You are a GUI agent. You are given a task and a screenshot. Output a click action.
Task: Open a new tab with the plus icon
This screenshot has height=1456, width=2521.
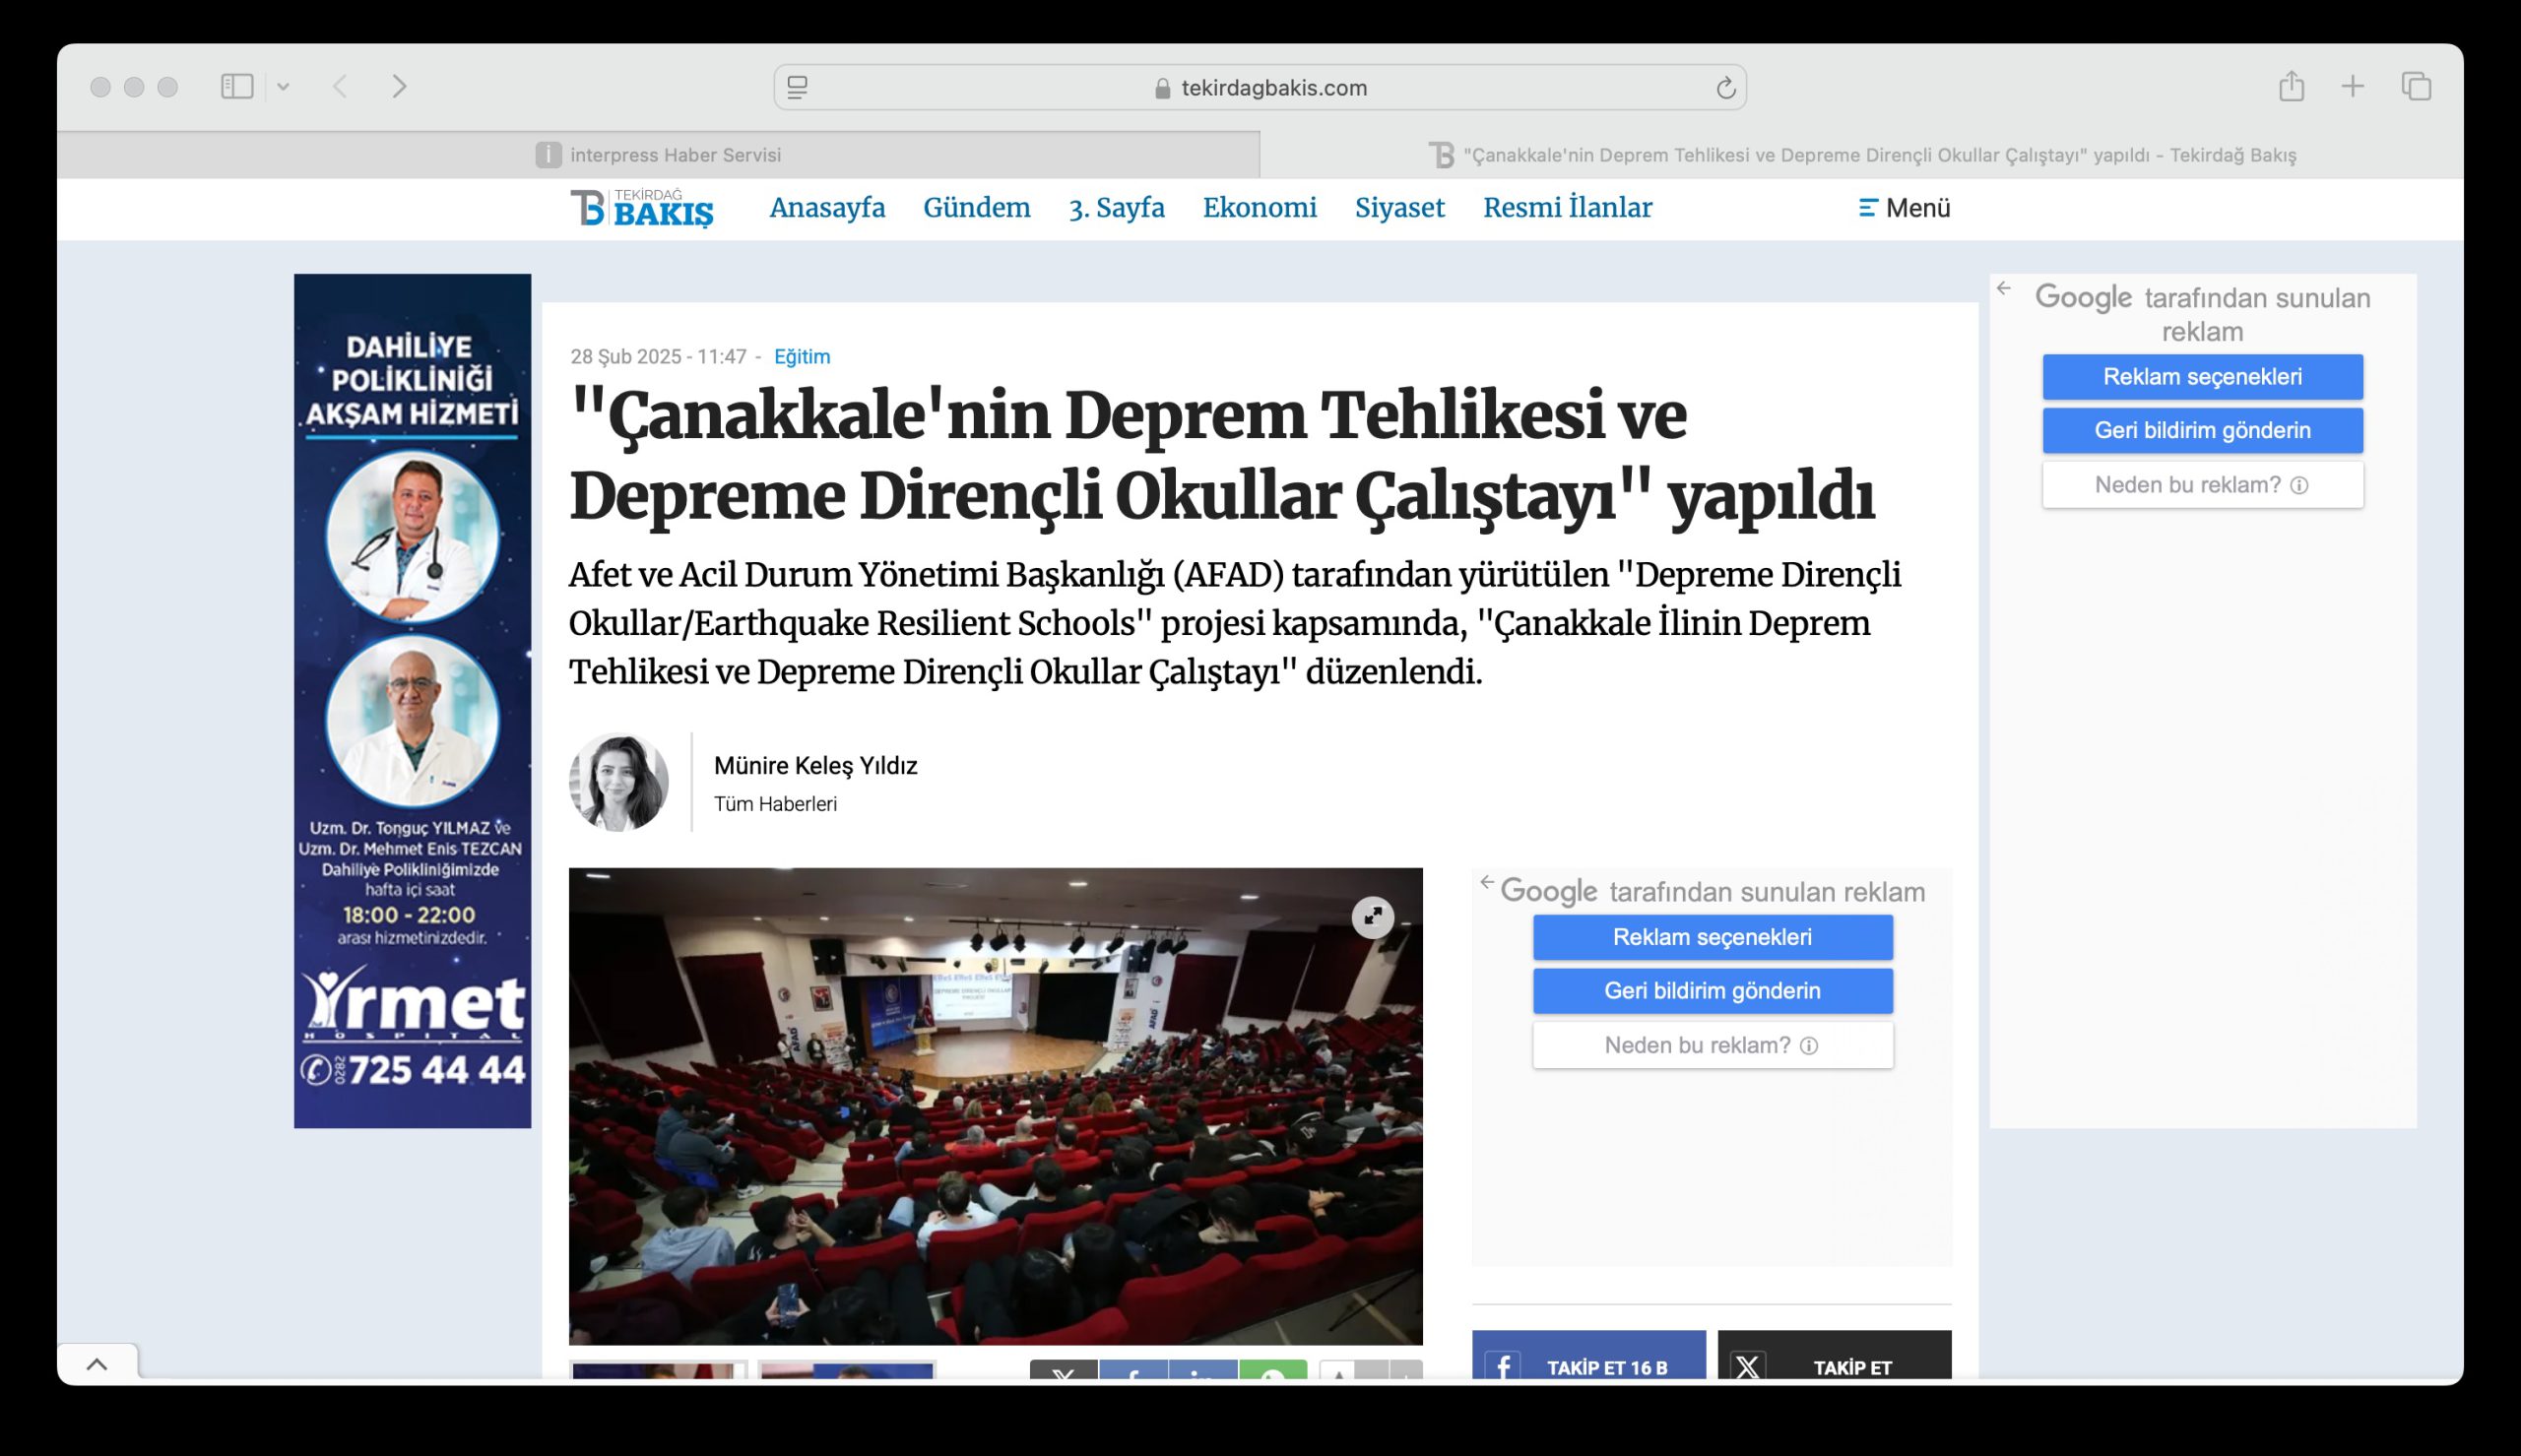2352,87
